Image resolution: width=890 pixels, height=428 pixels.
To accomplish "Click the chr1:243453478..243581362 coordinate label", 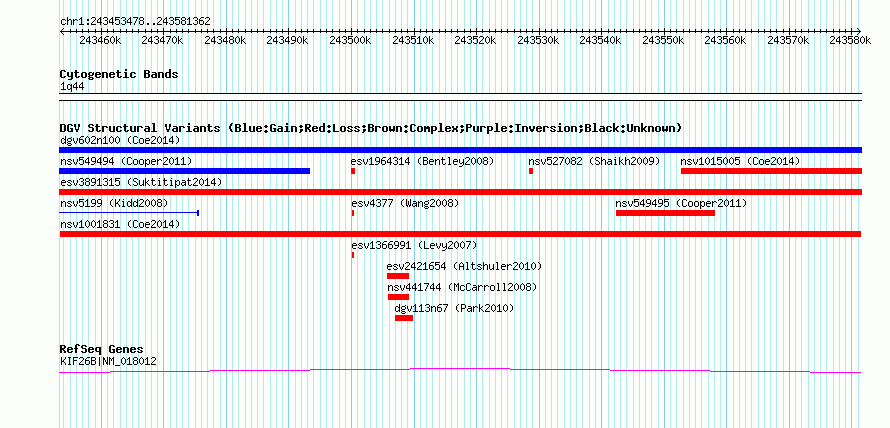I will [x=136, y=21].
